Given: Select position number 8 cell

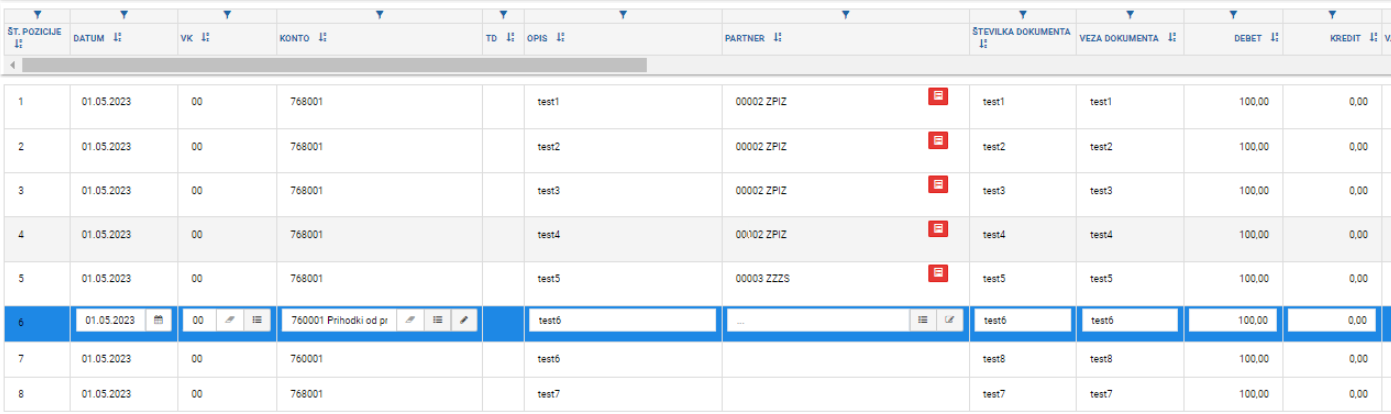Looking at the screenshot, I should [x=36, y=394].
